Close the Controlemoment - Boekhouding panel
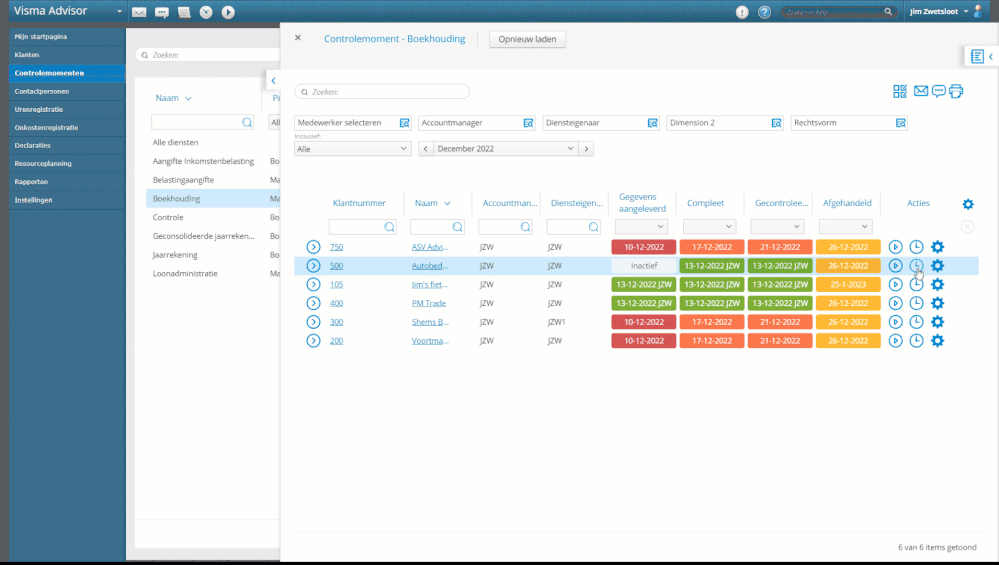999x565 pixels. (298, 38)
